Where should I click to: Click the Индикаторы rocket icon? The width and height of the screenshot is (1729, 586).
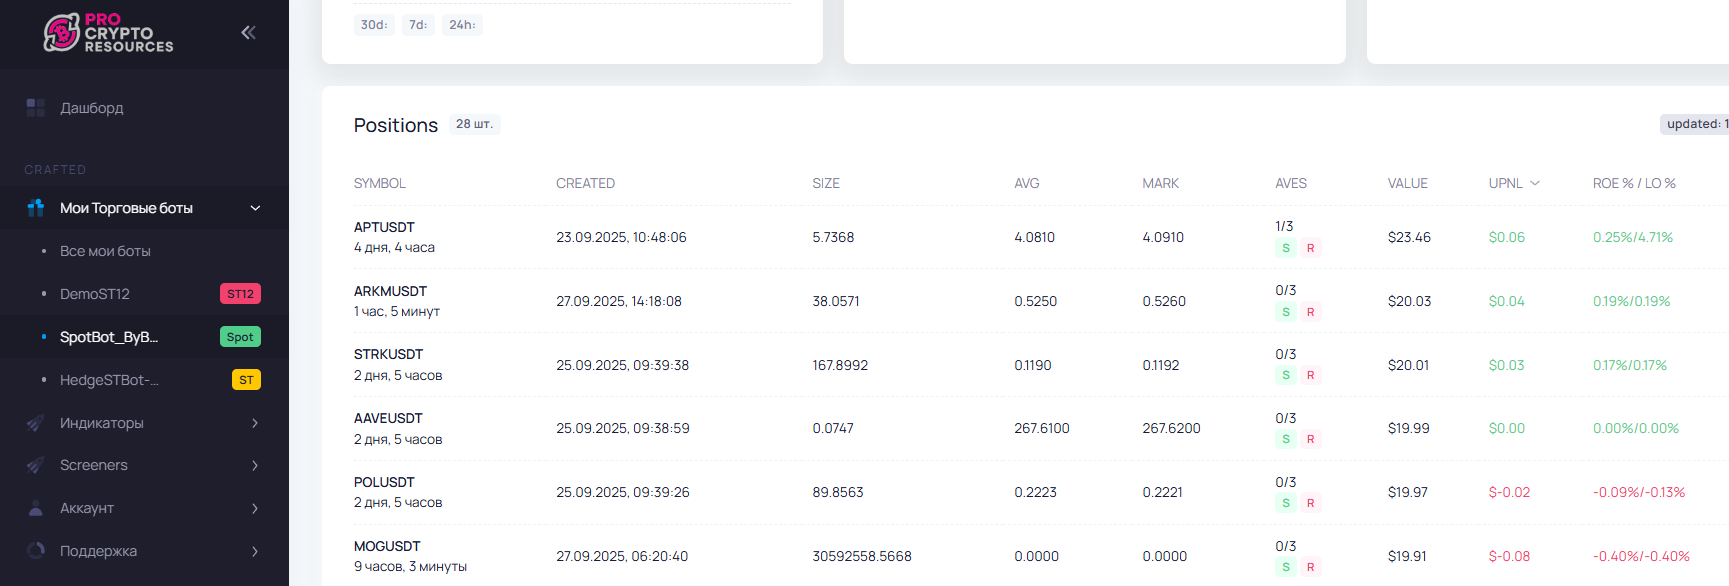[36, 423]
